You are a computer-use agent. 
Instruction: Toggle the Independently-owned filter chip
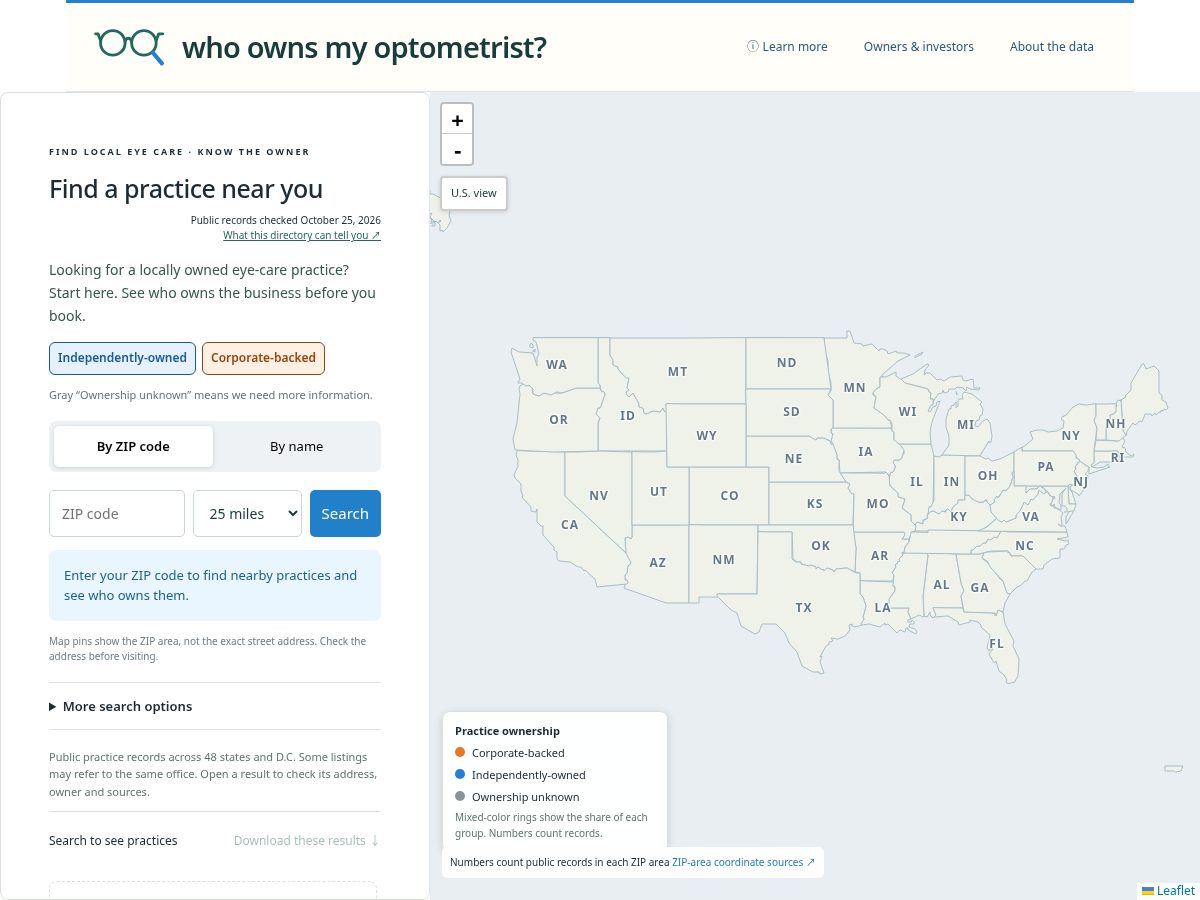tap(122, 358)
